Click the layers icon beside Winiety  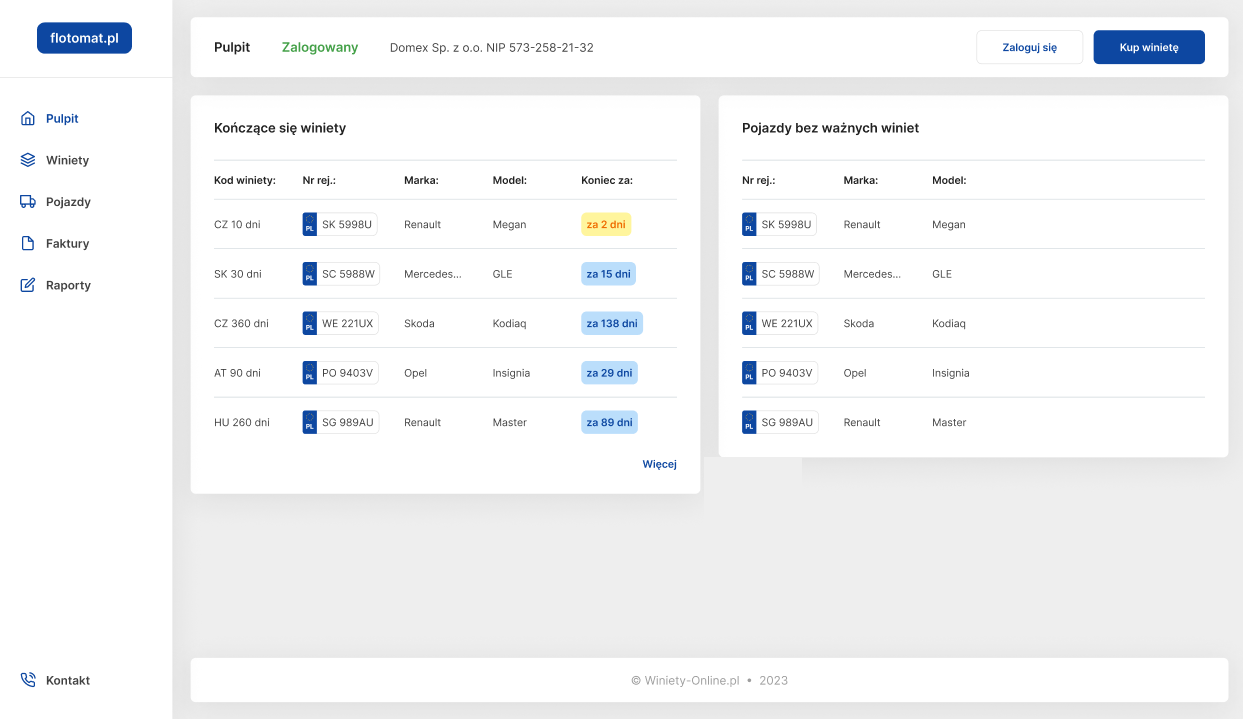click(x=28, y=160)
